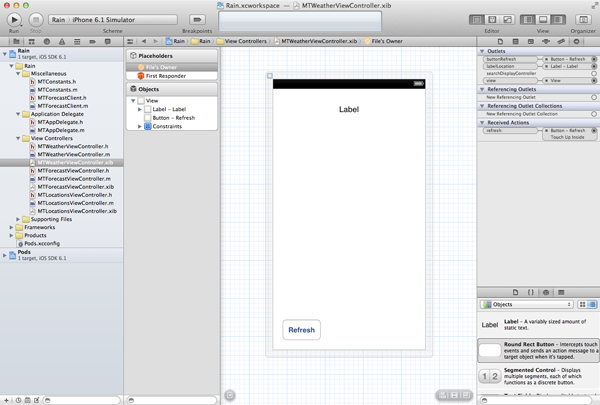Screen dimensions: 600x405
Task: Toggle the document outline button below canvas
Action: (x=230, y=395)
